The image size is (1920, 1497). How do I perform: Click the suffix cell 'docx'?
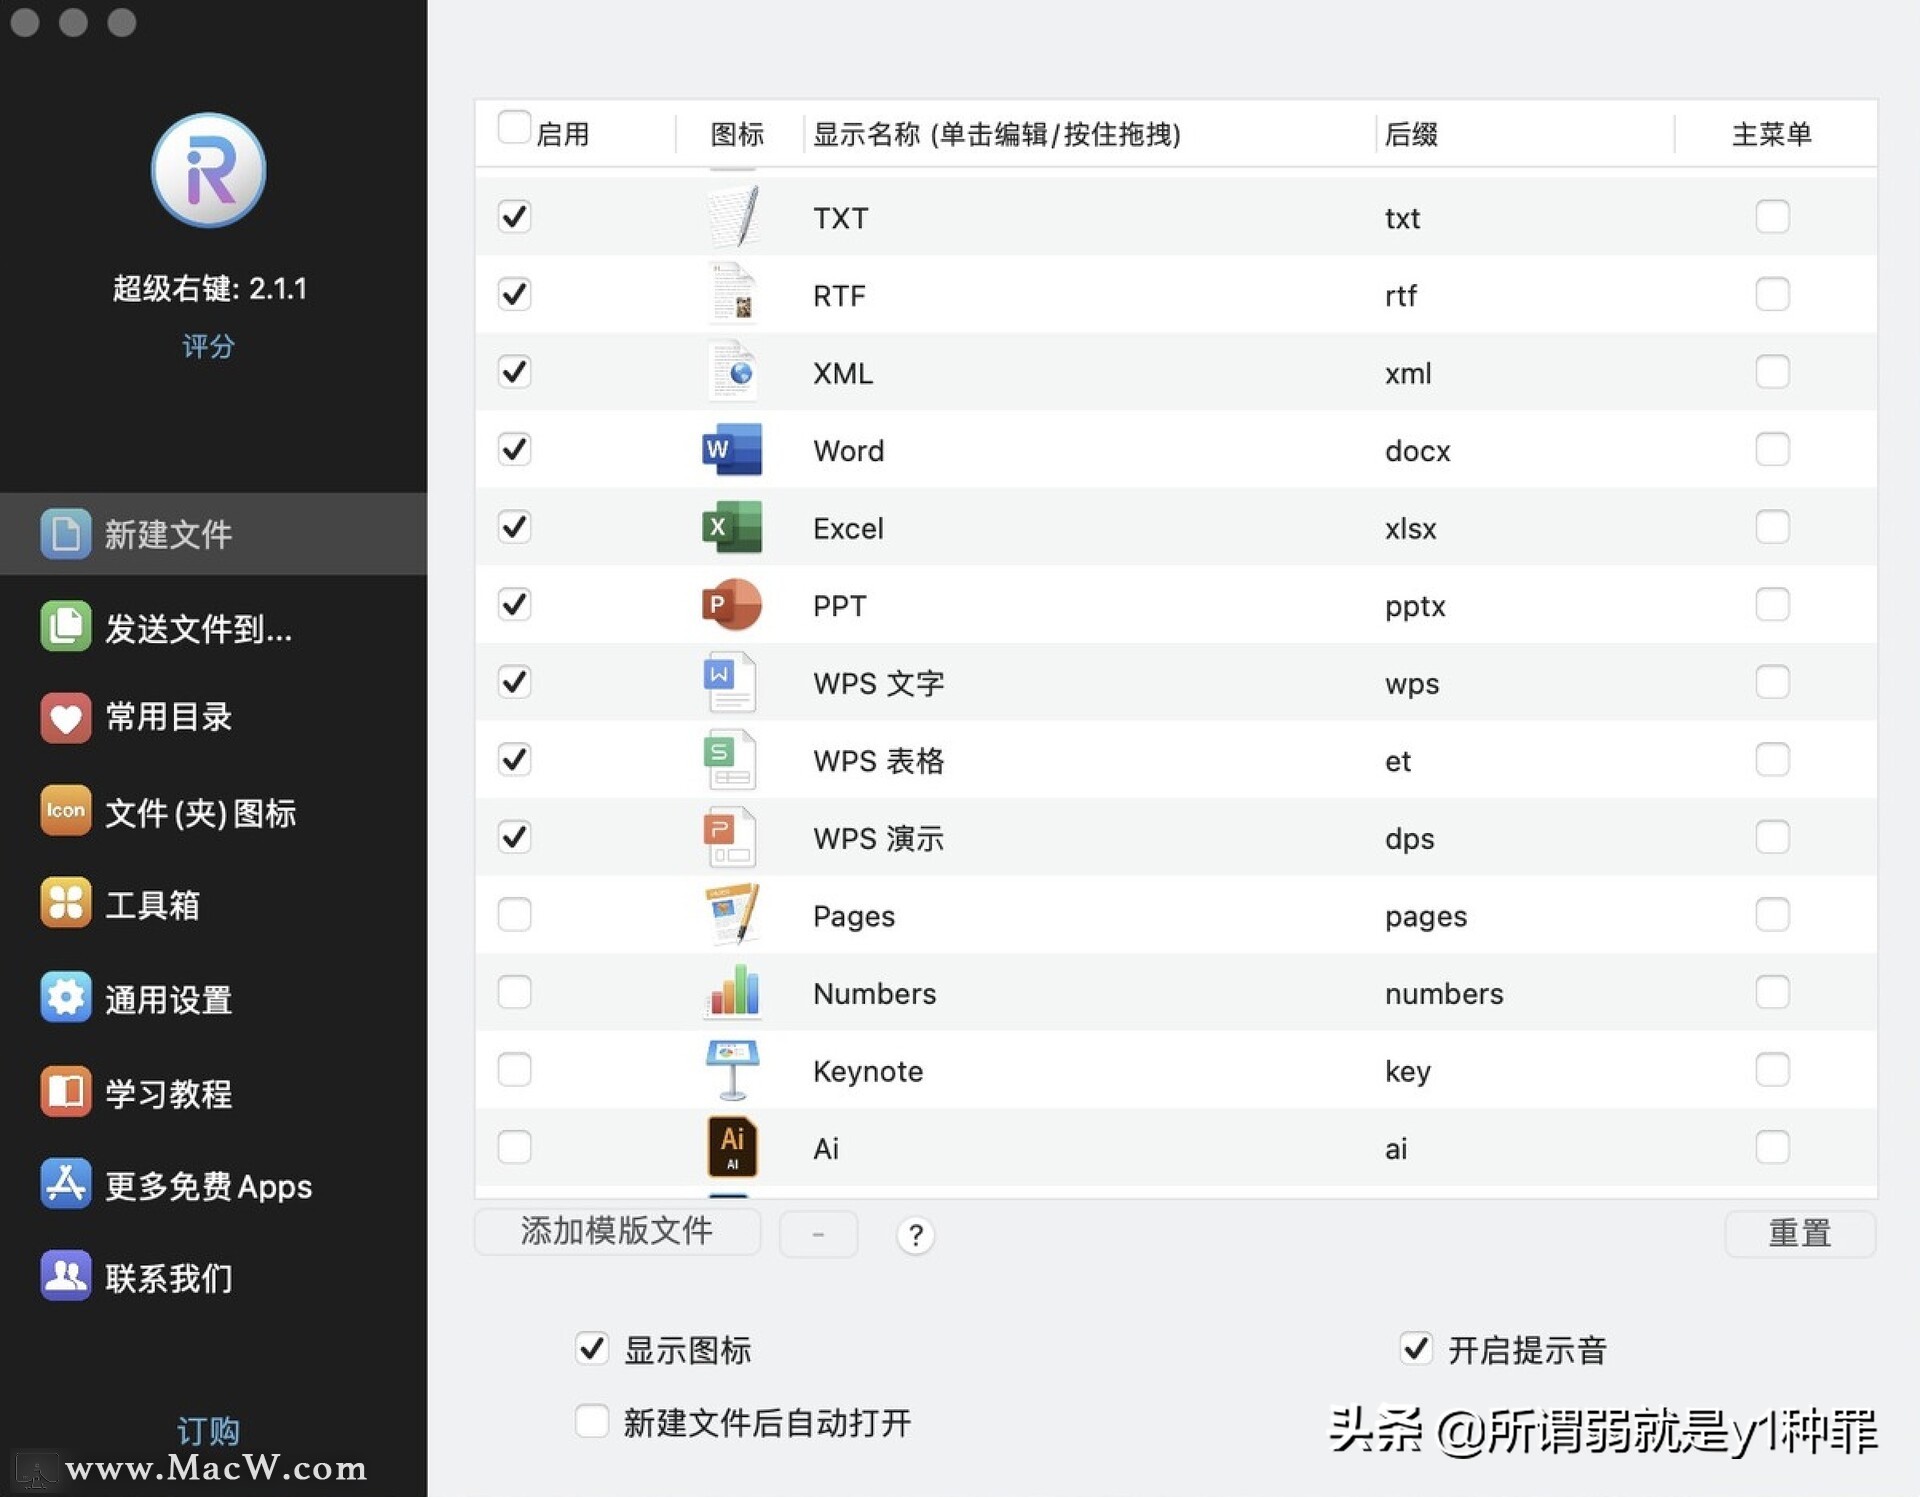[x=1417, y=451]
